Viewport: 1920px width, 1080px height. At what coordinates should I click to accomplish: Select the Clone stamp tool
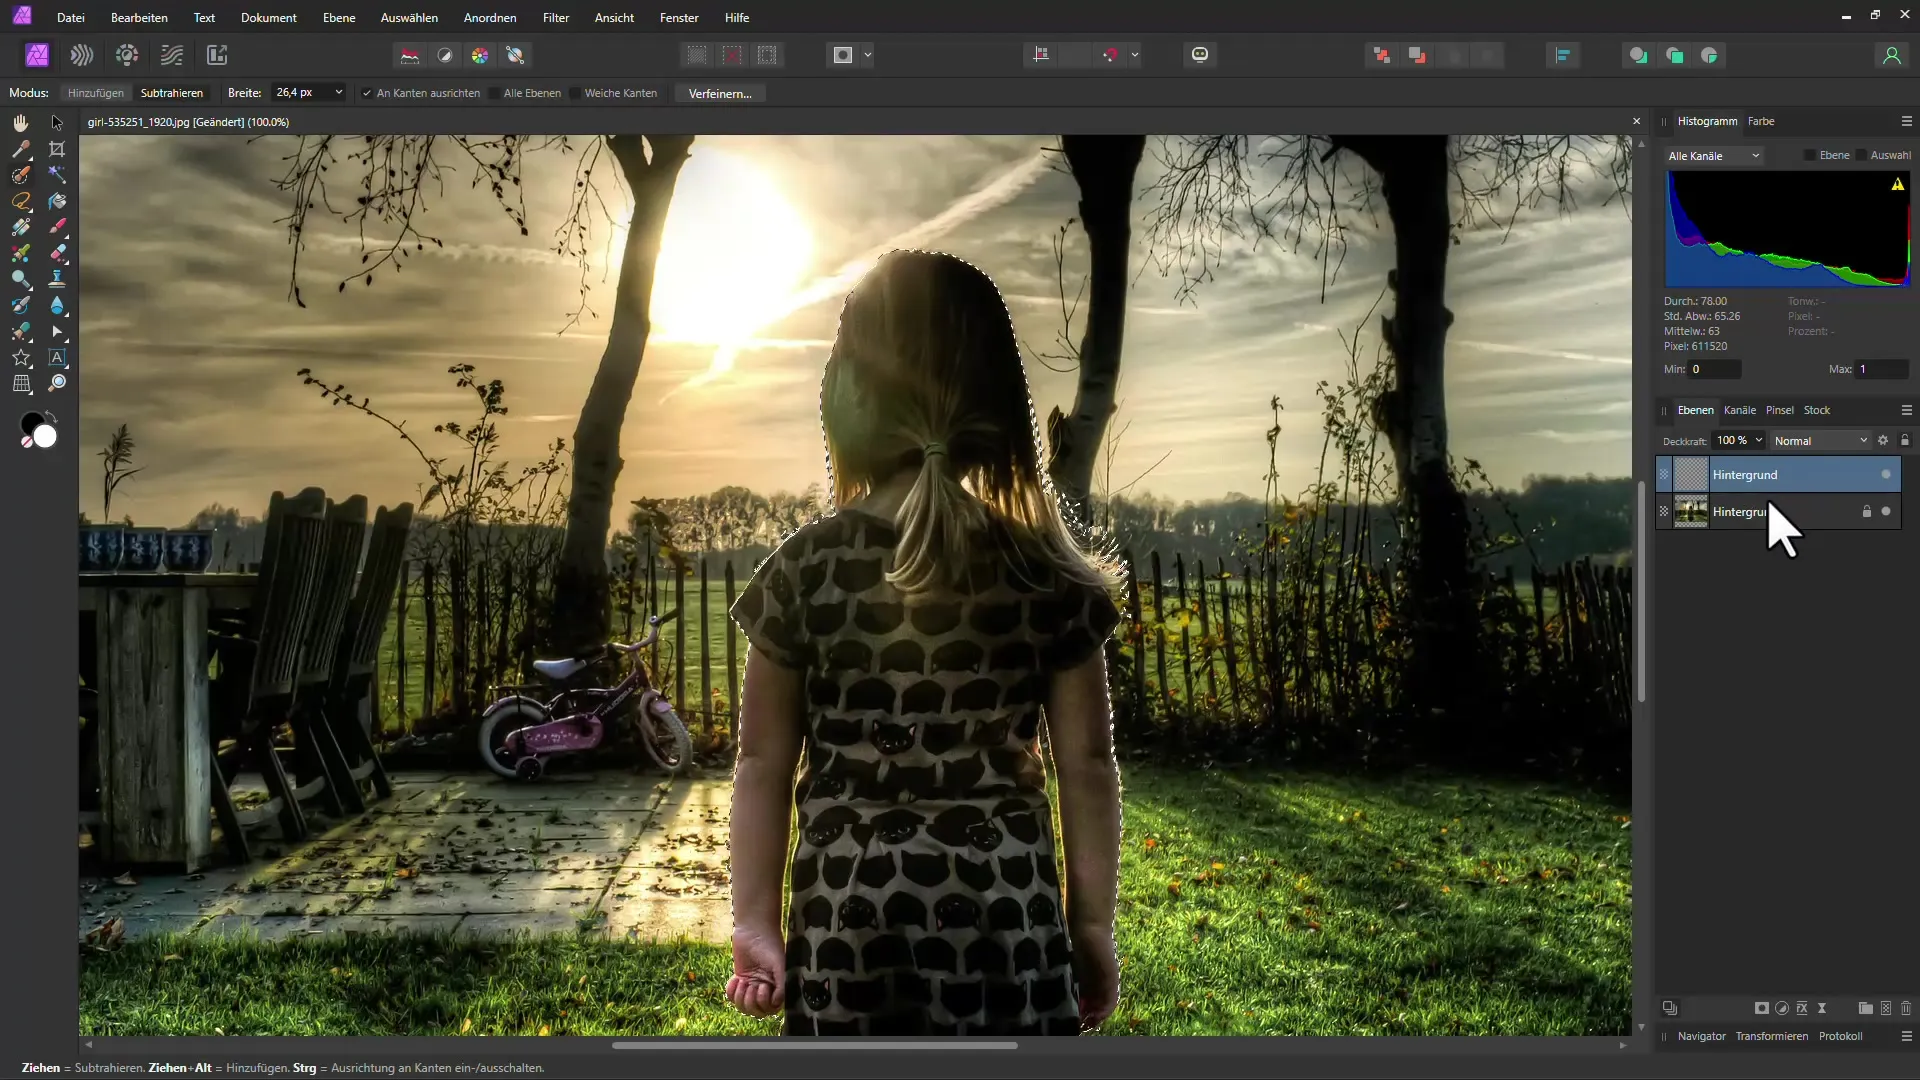[57, 279]
